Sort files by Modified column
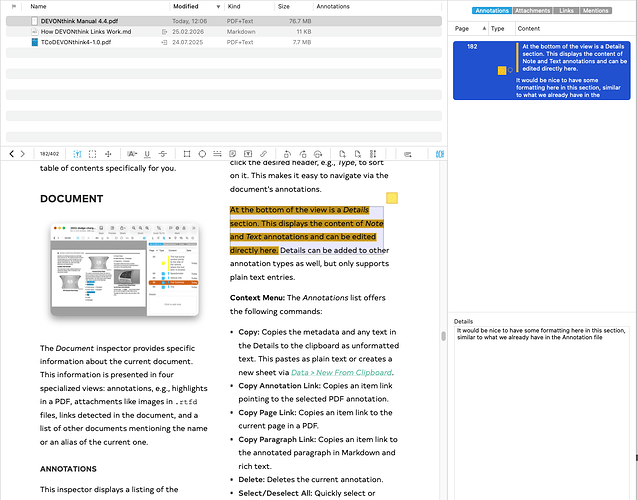Screen dimensions: 638x500 click(186, 6)
